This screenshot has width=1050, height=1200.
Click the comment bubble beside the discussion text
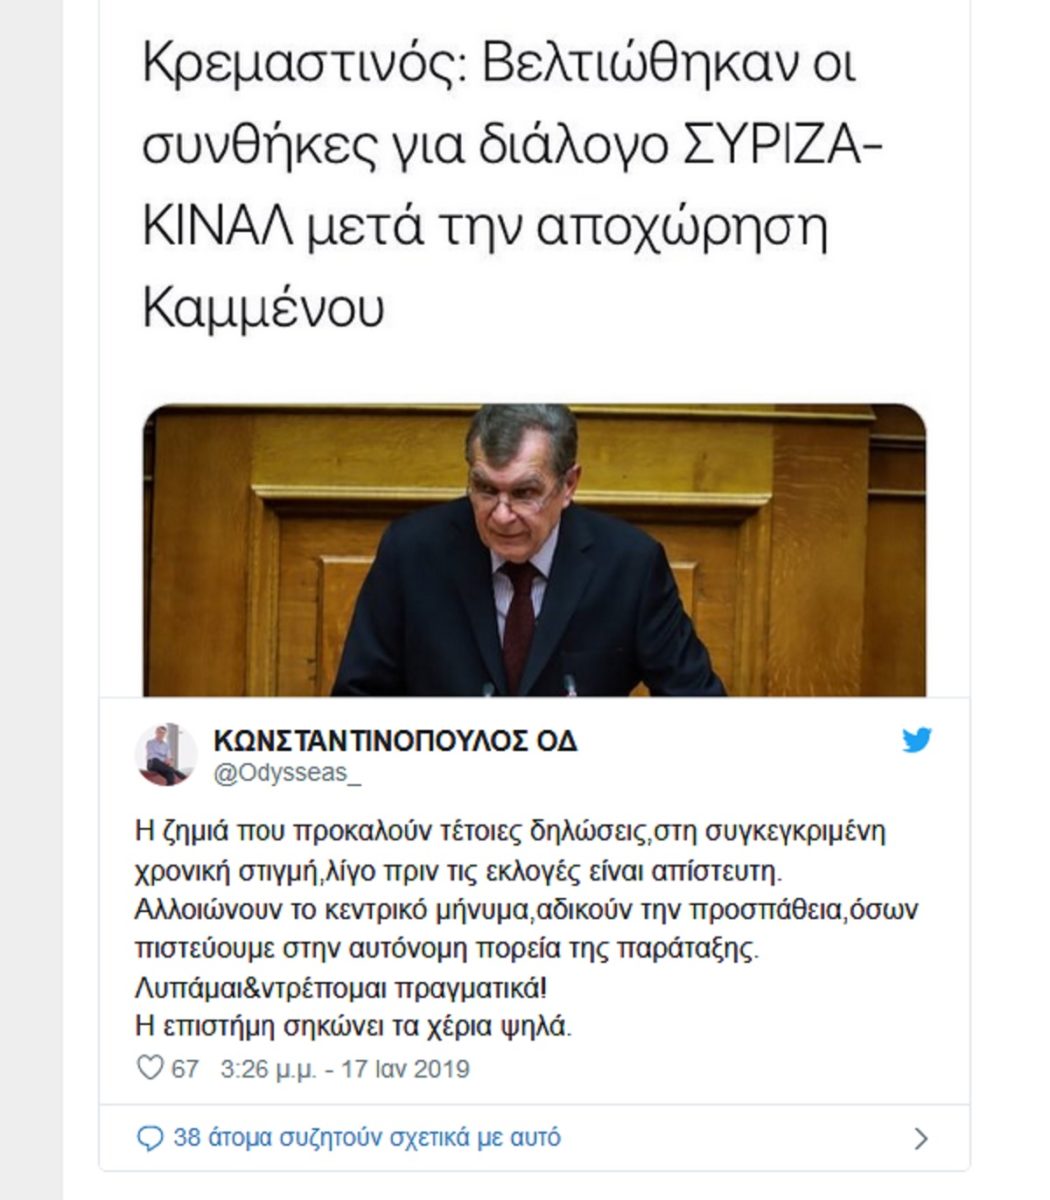coord(153,1136)
